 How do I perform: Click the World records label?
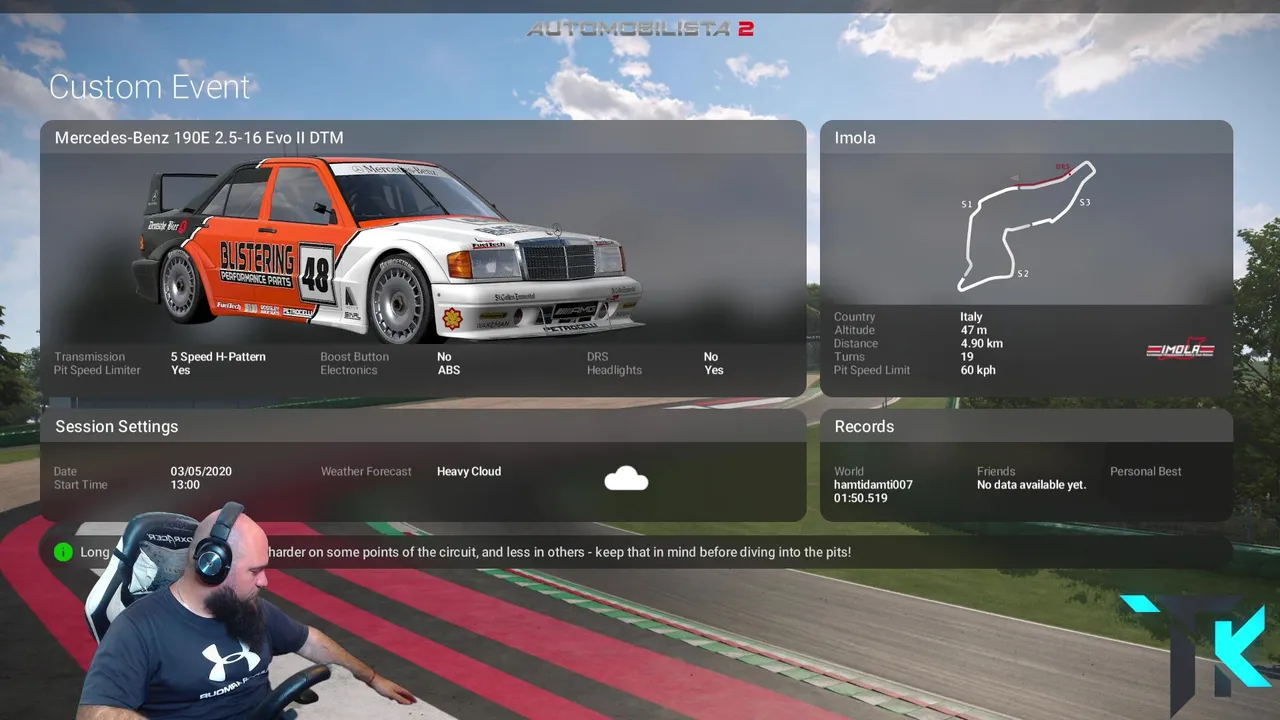pos(849,471)
